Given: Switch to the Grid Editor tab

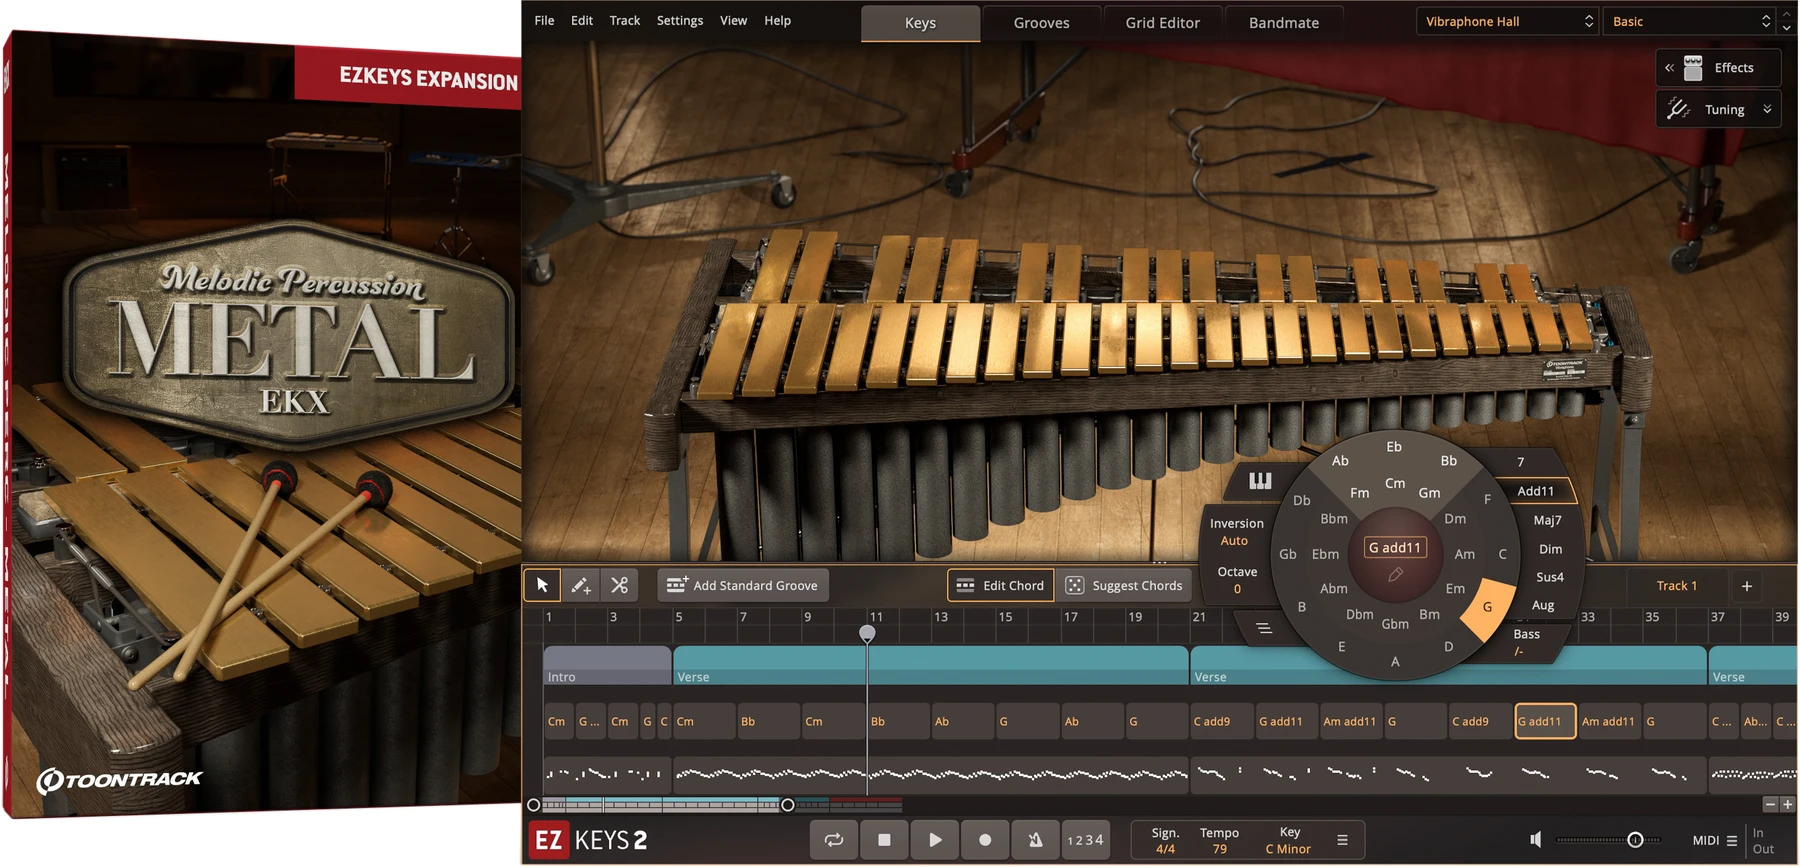Looking at the screenshot, I should coord(1162,23).
